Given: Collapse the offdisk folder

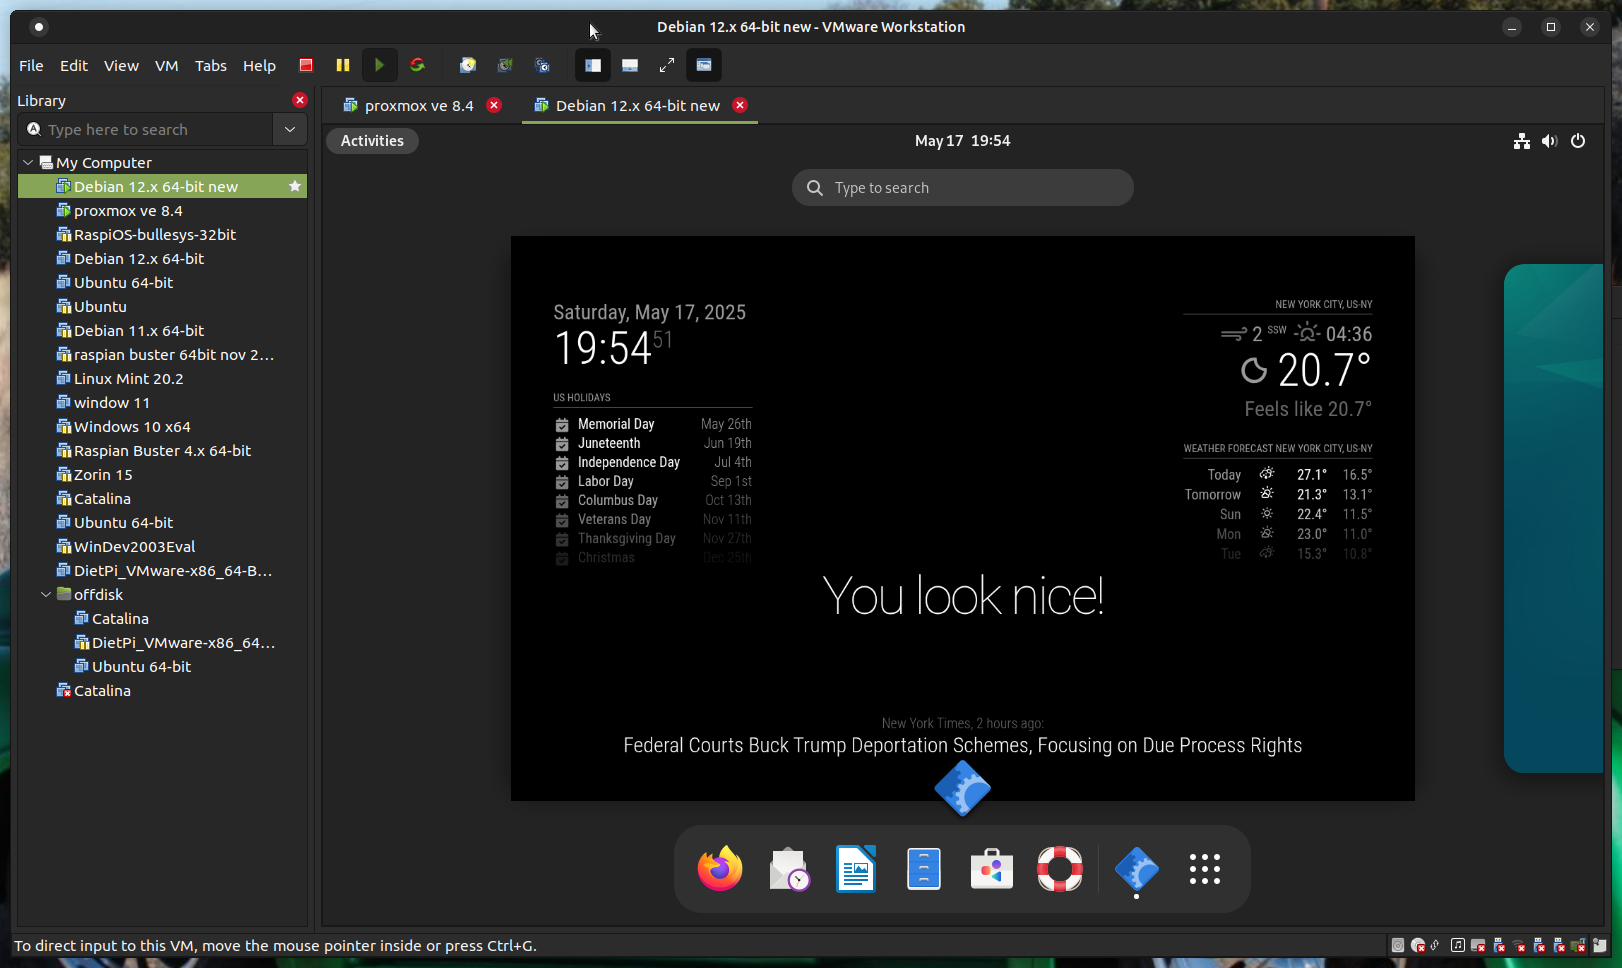Looking at the screenshot, I should tap(46, 594).
